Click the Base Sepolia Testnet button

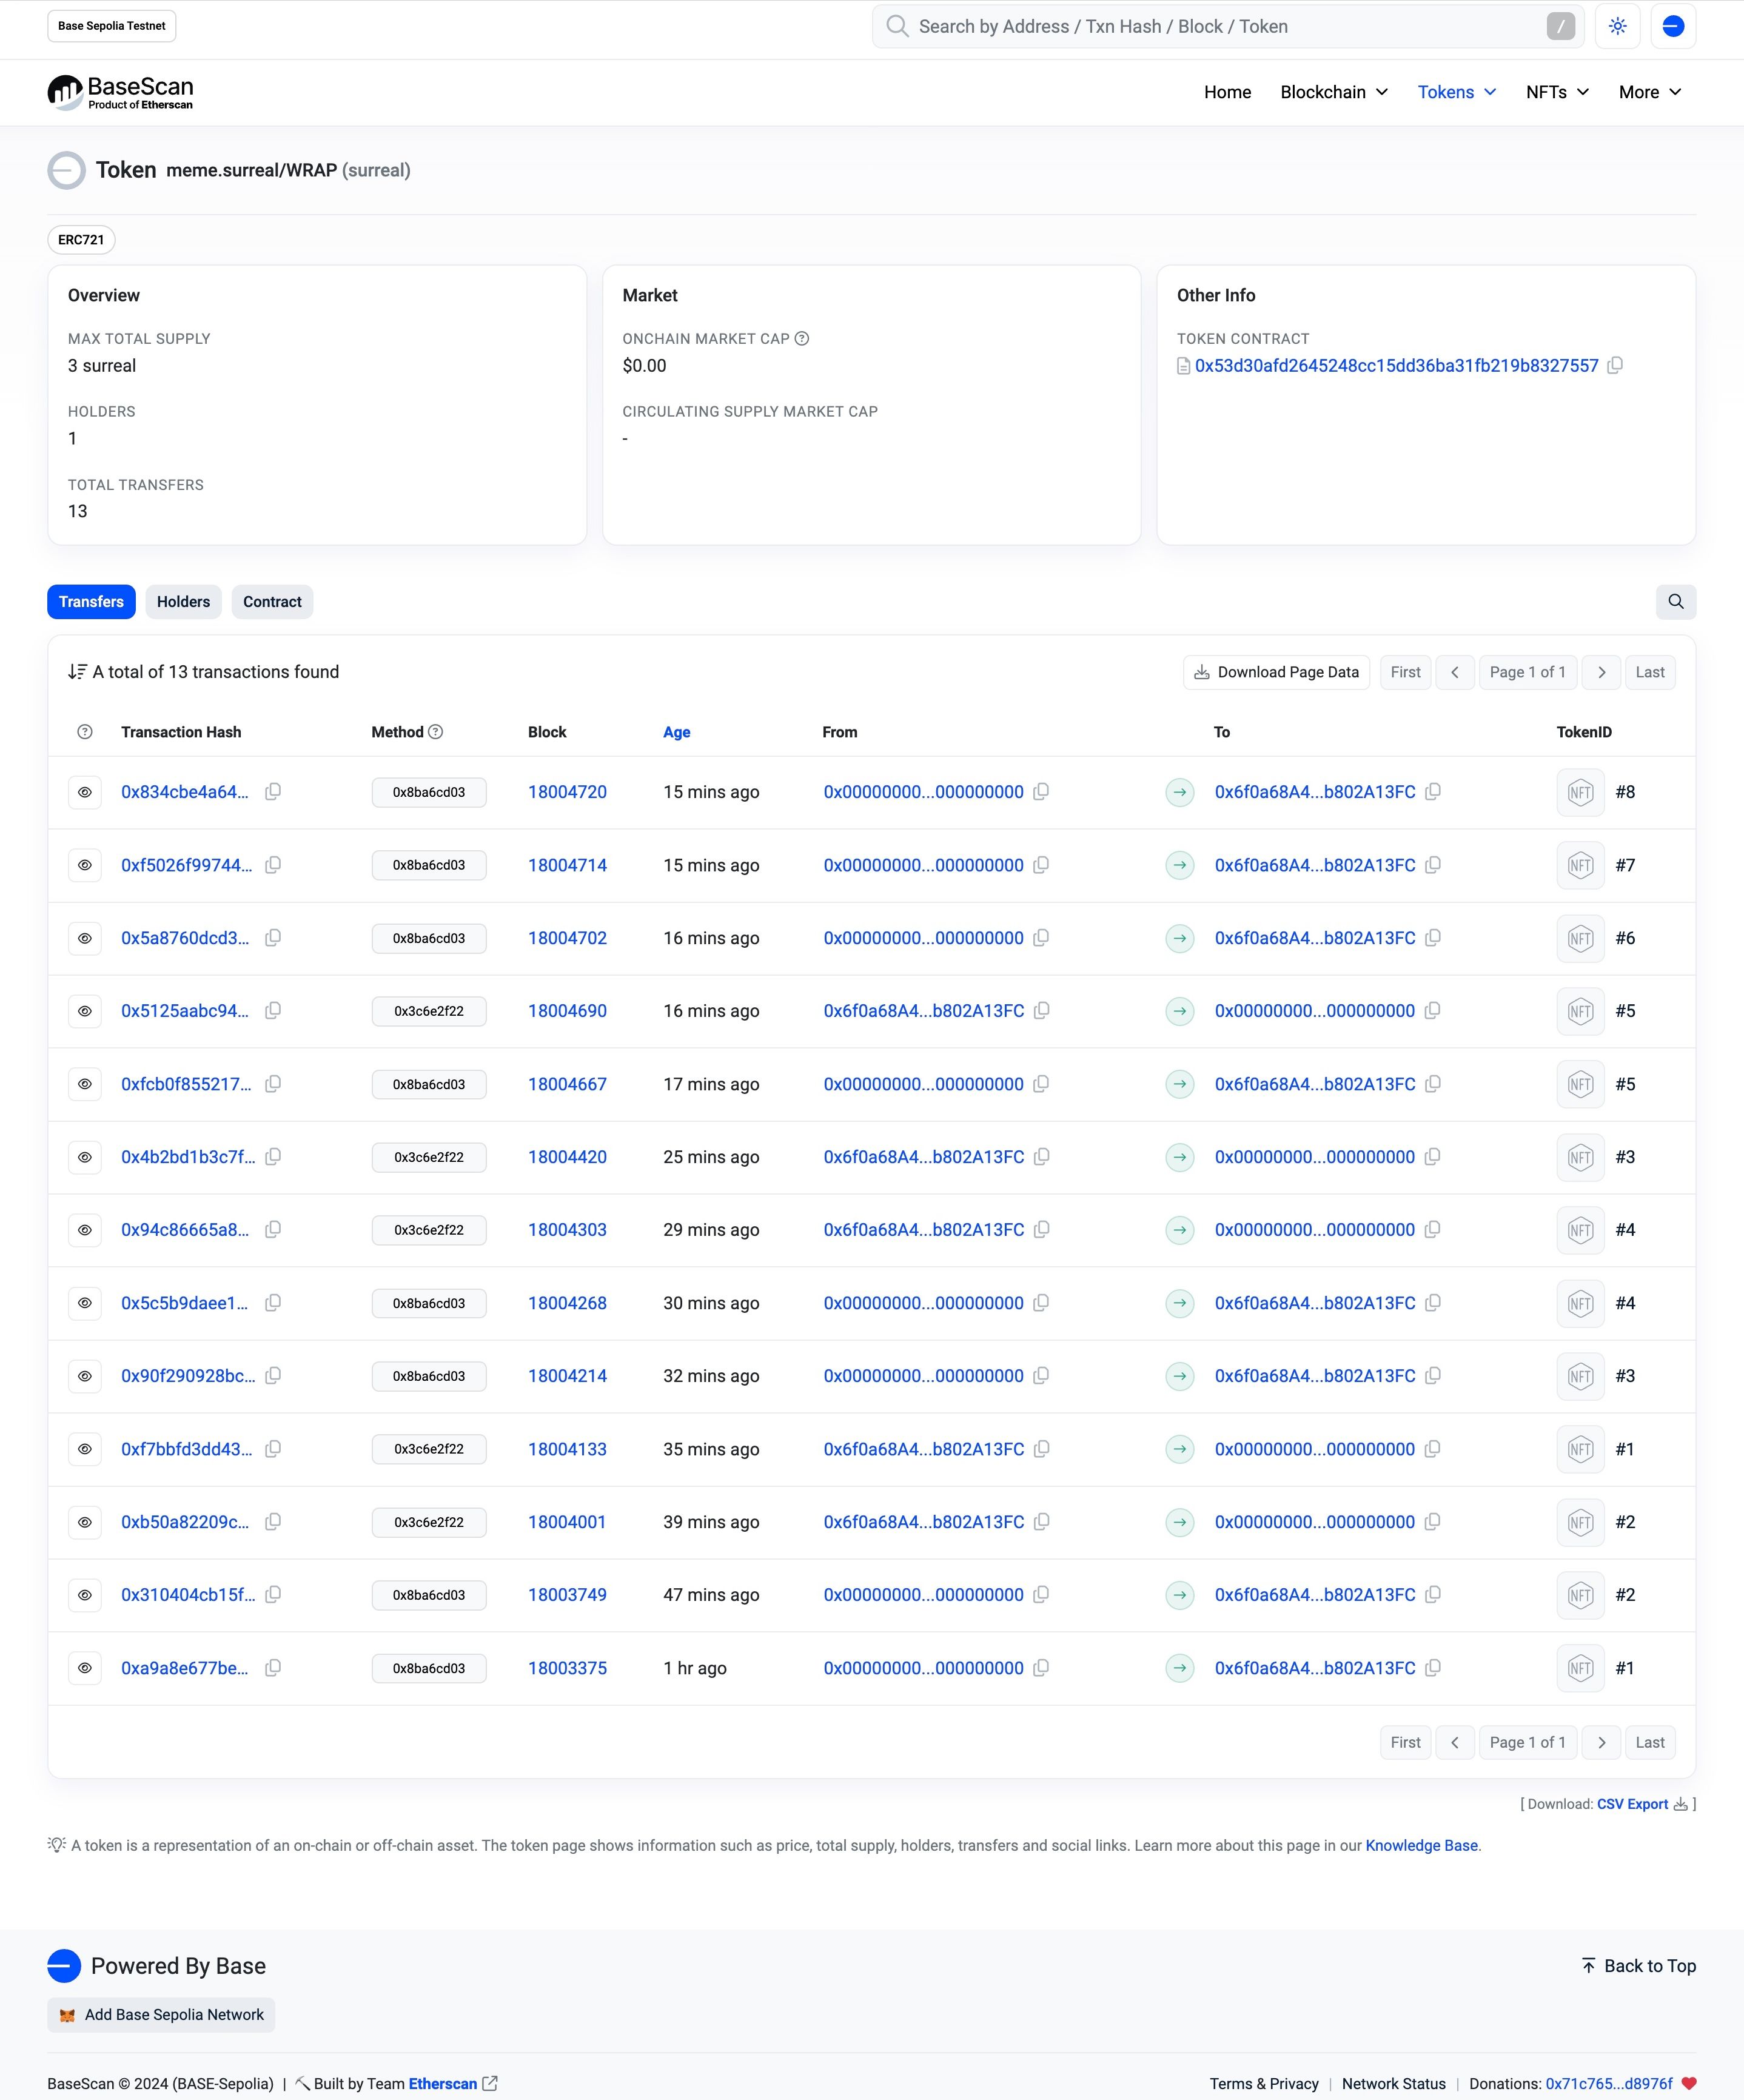click(x=112, y=26)
